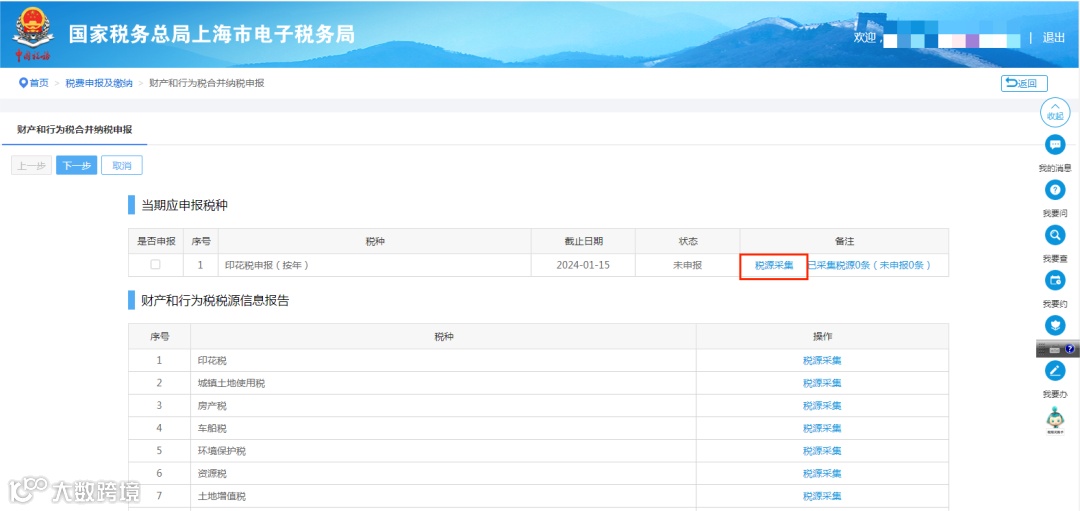Screen dimensions: 1080x511
Task: Click the 返回 back button
Action: (x=1024, y=83)
